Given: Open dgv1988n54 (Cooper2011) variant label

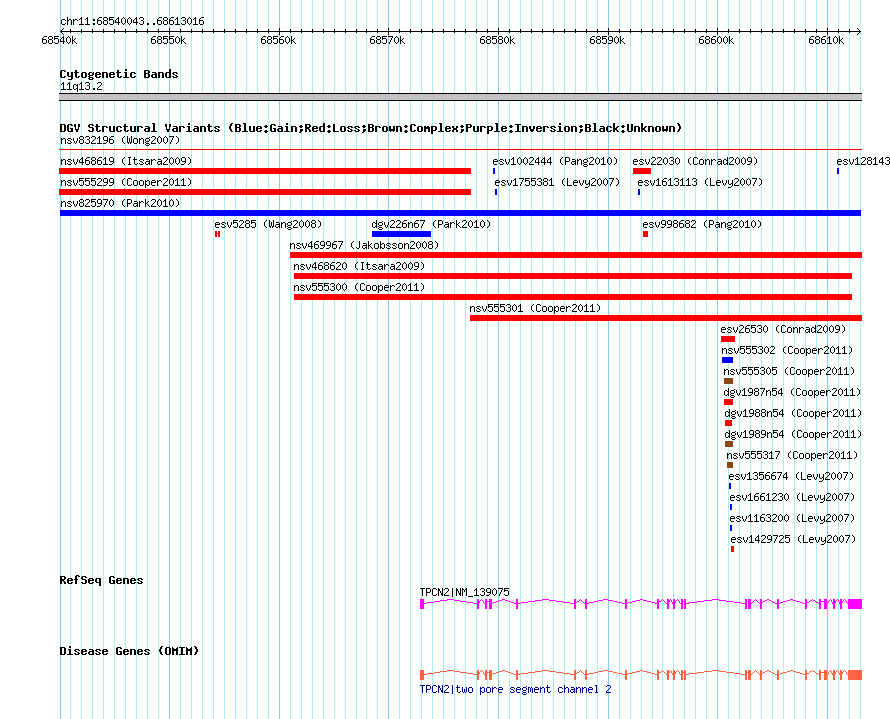Looking at the screenshot, I should click(793, 413).
